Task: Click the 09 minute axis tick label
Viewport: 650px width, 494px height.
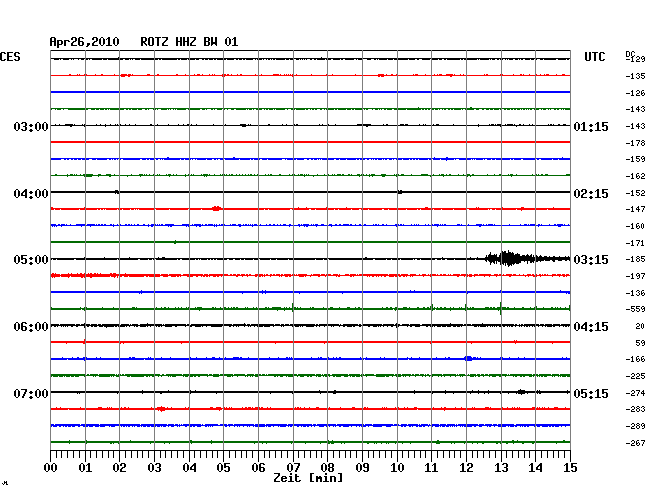Action: [362, 468]
